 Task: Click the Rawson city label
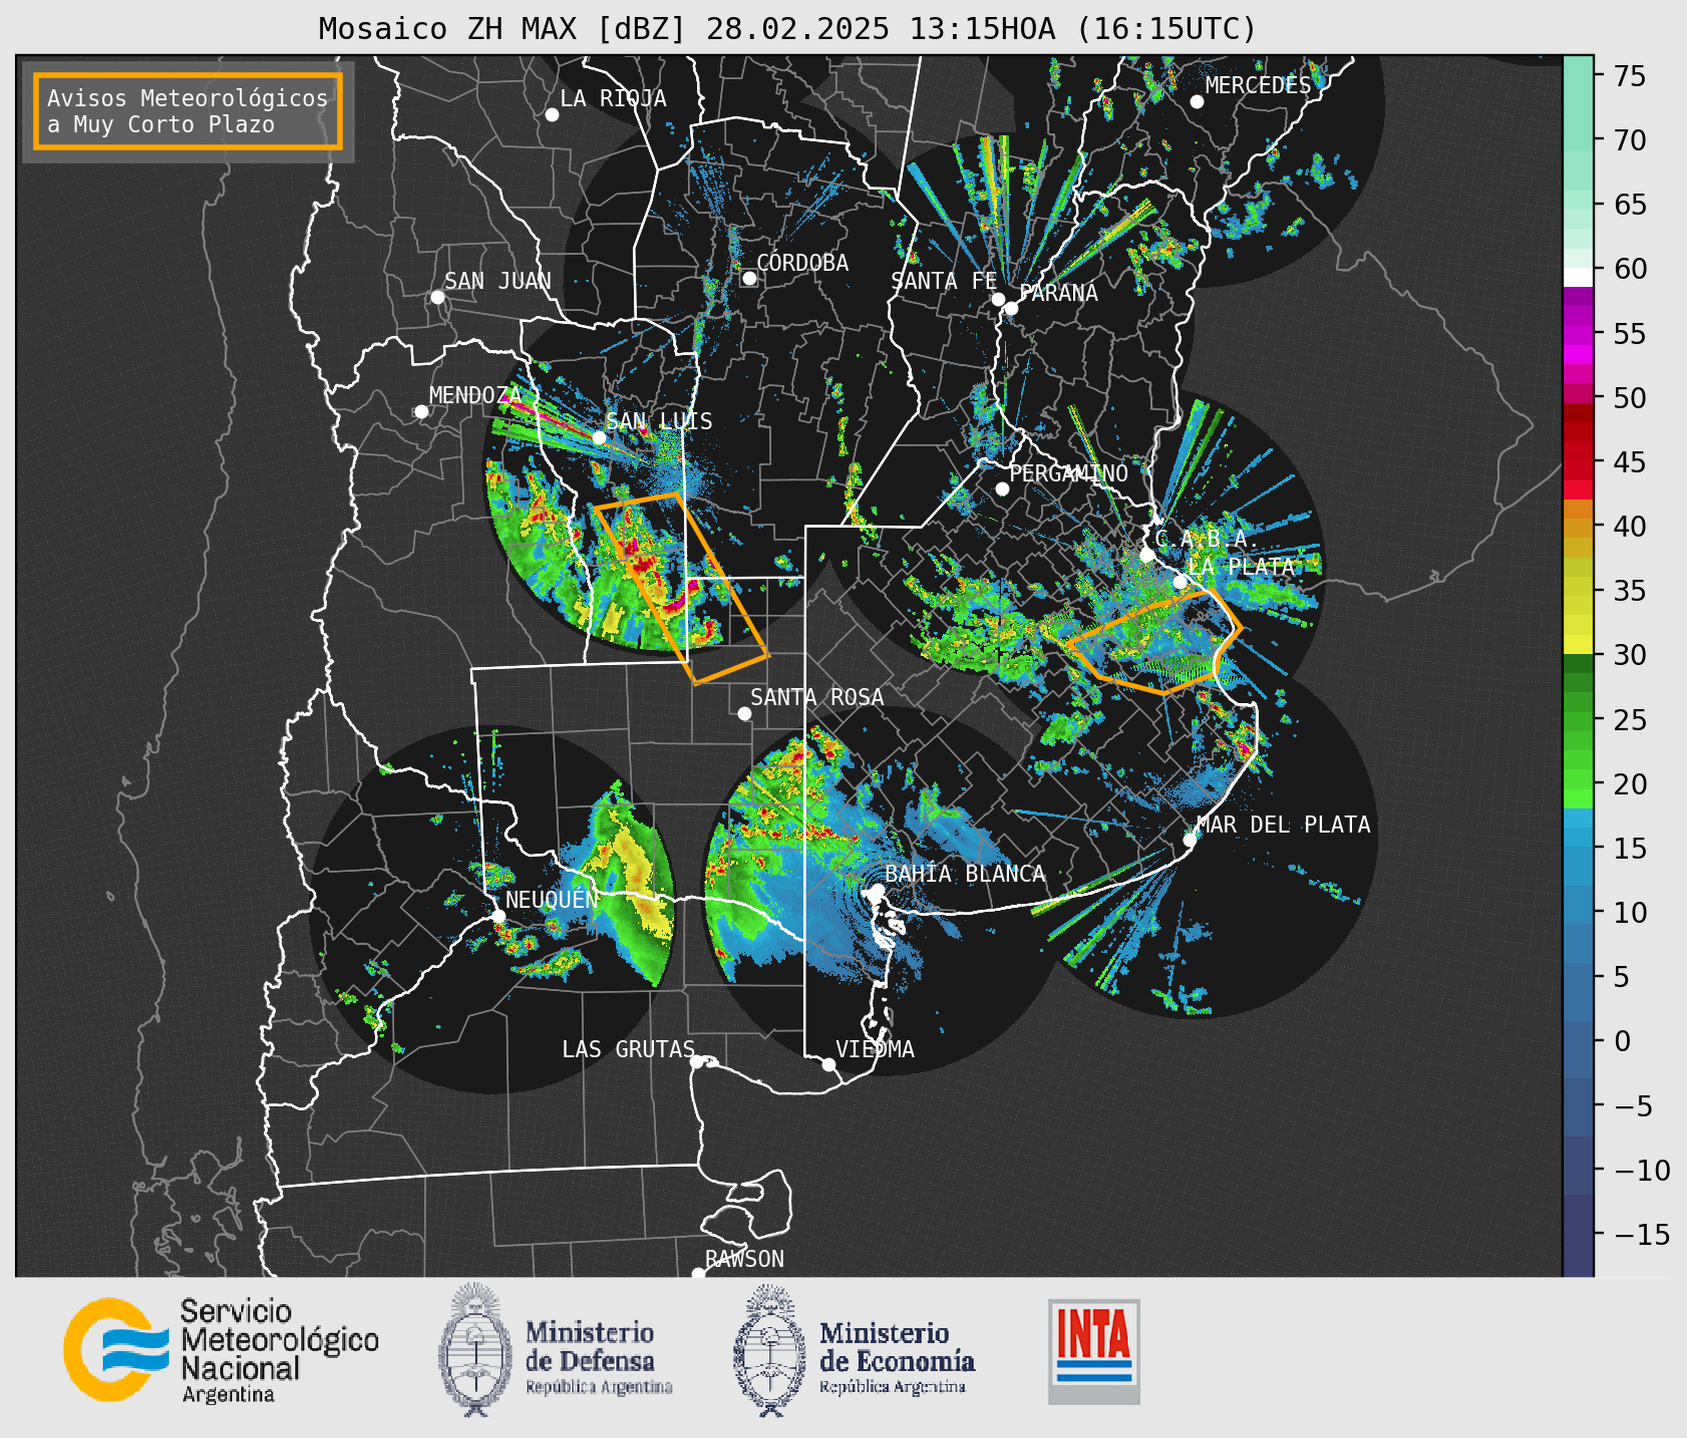tap(745, 1259)
